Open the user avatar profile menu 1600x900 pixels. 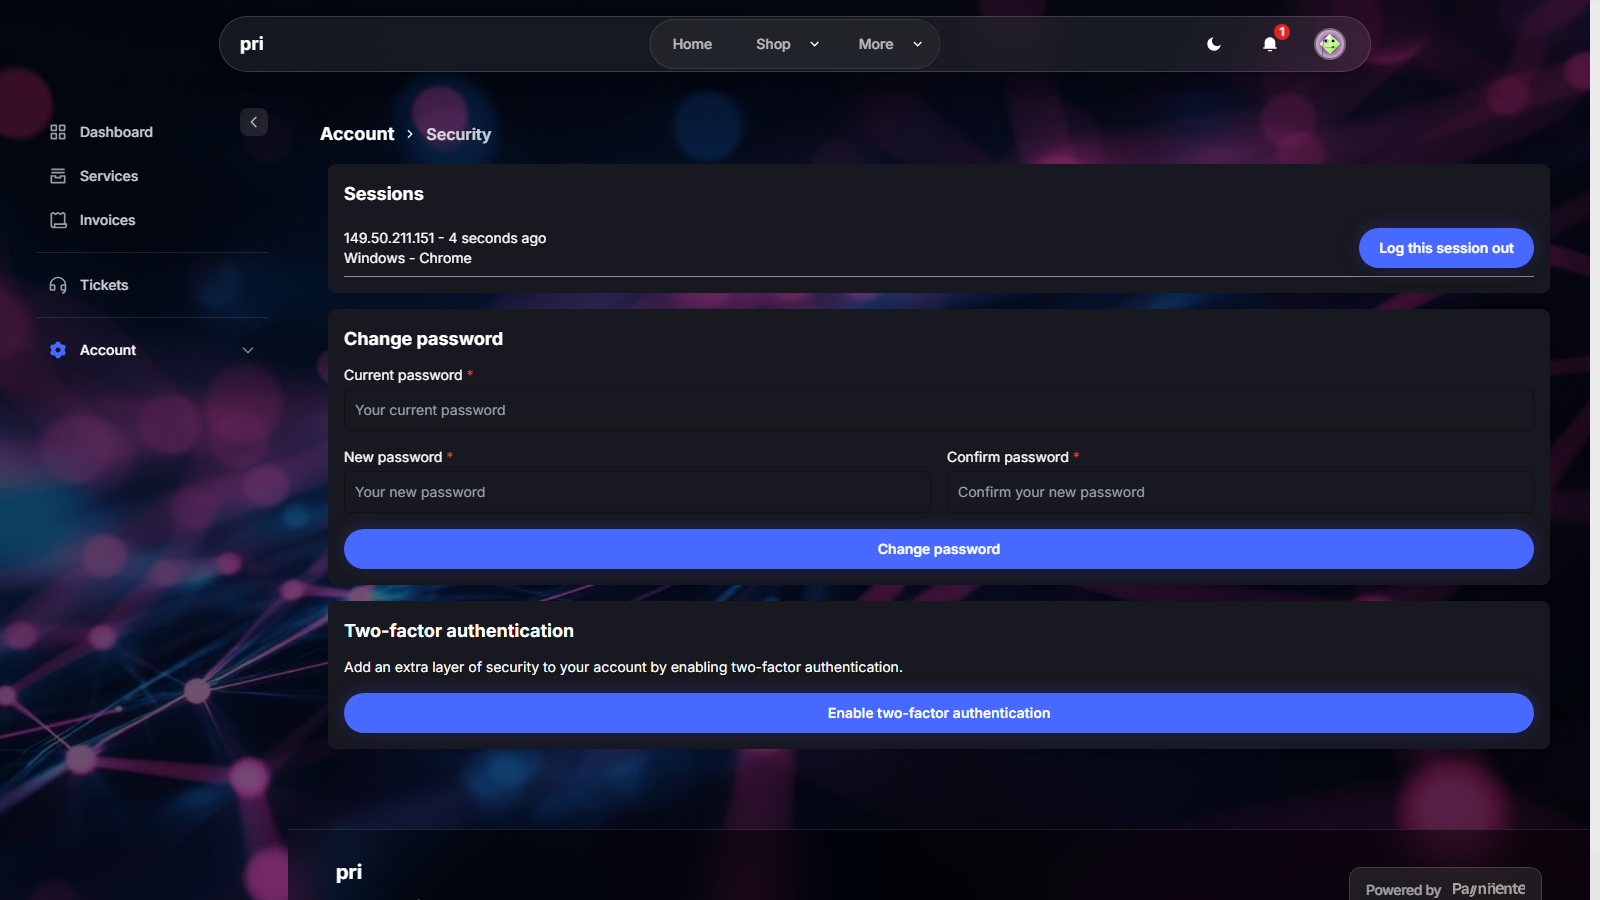tap(1329, 44)
